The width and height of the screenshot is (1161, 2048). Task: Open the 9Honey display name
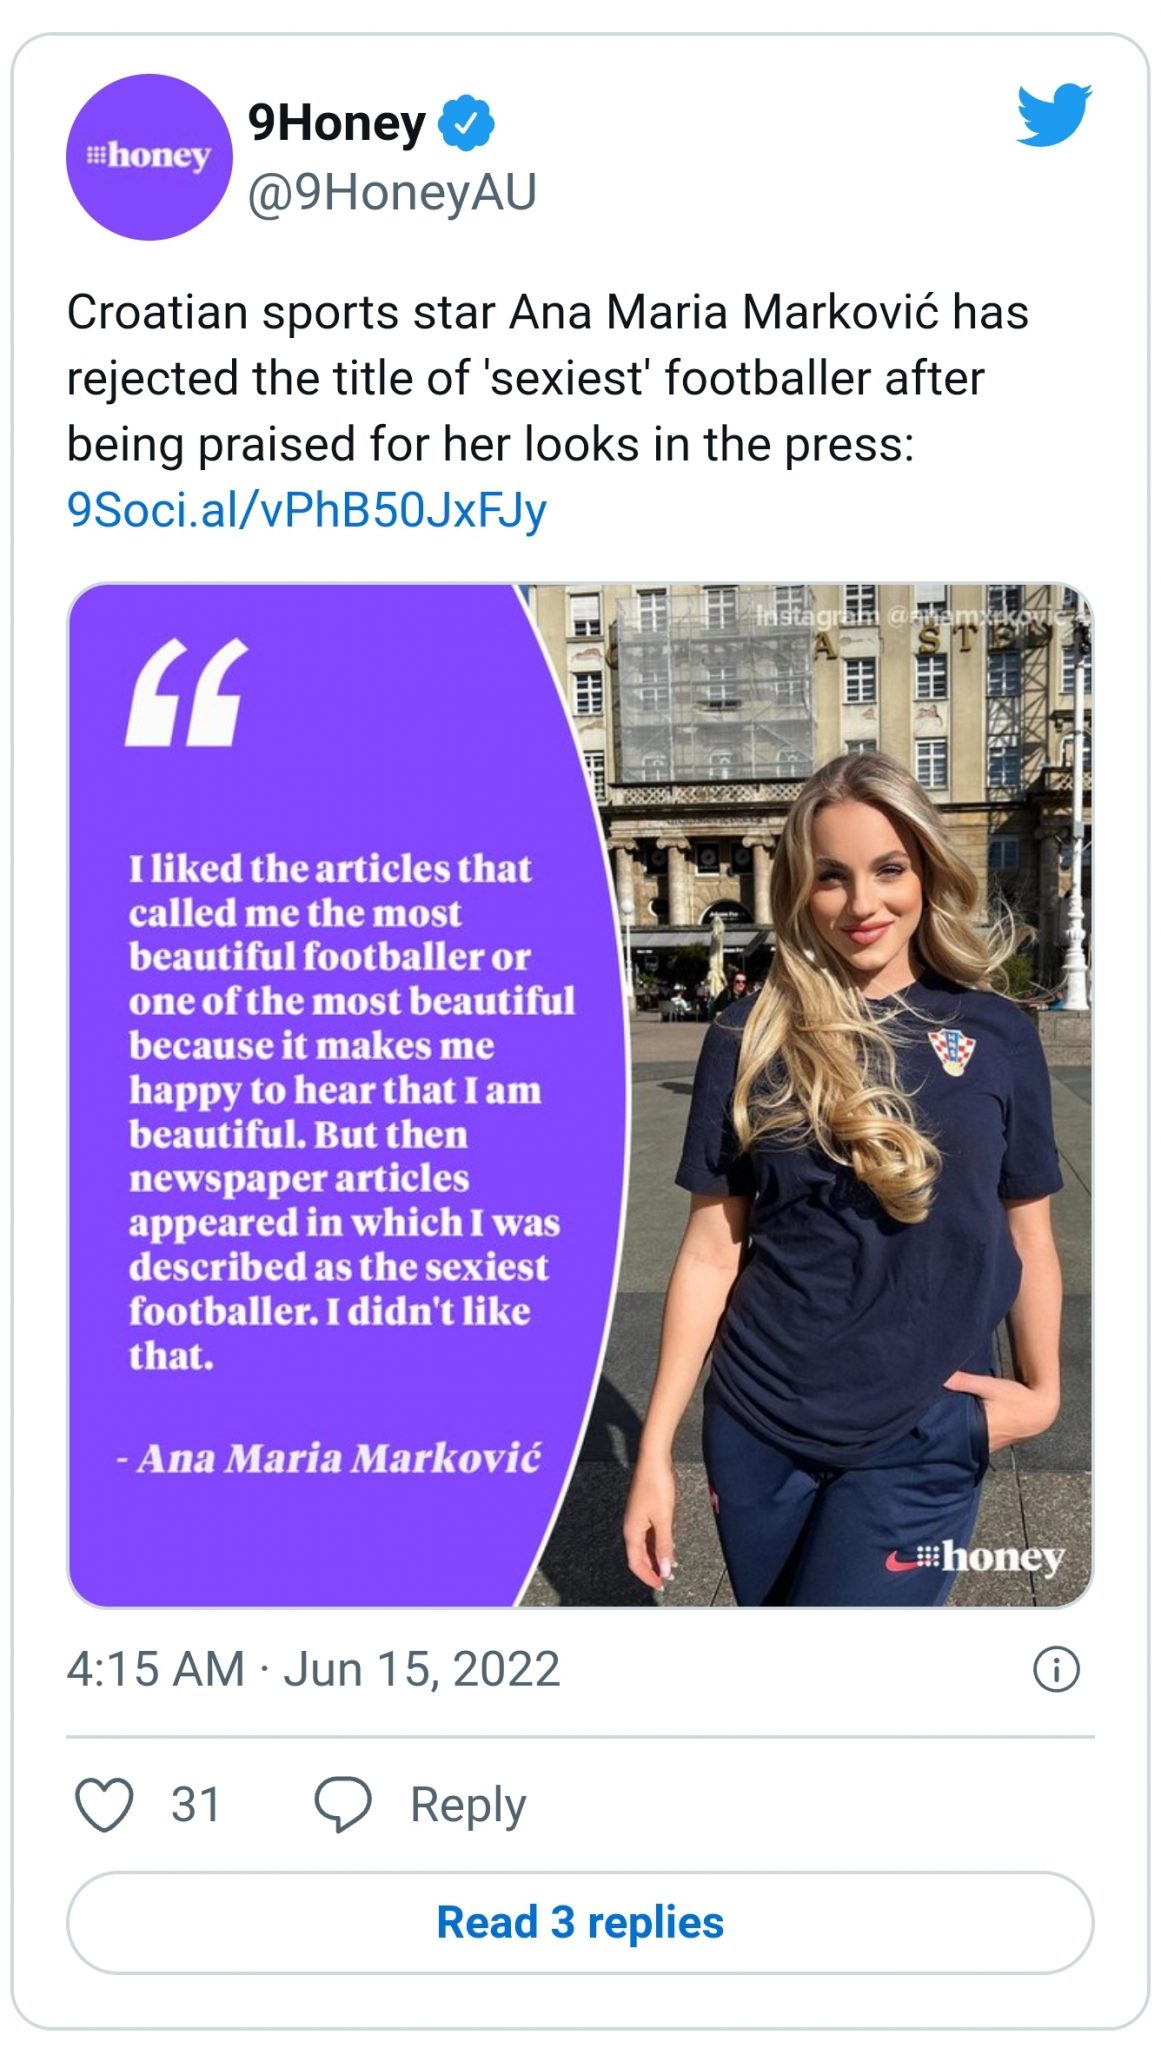click(x=336, y=124)
